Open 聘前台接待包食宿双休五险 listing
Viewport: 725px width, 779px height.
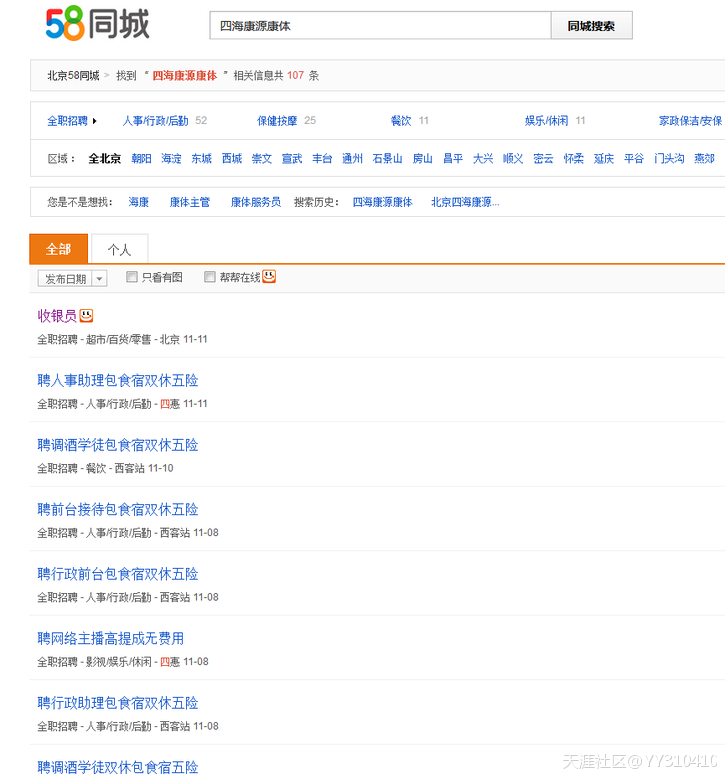coord(118,510)
